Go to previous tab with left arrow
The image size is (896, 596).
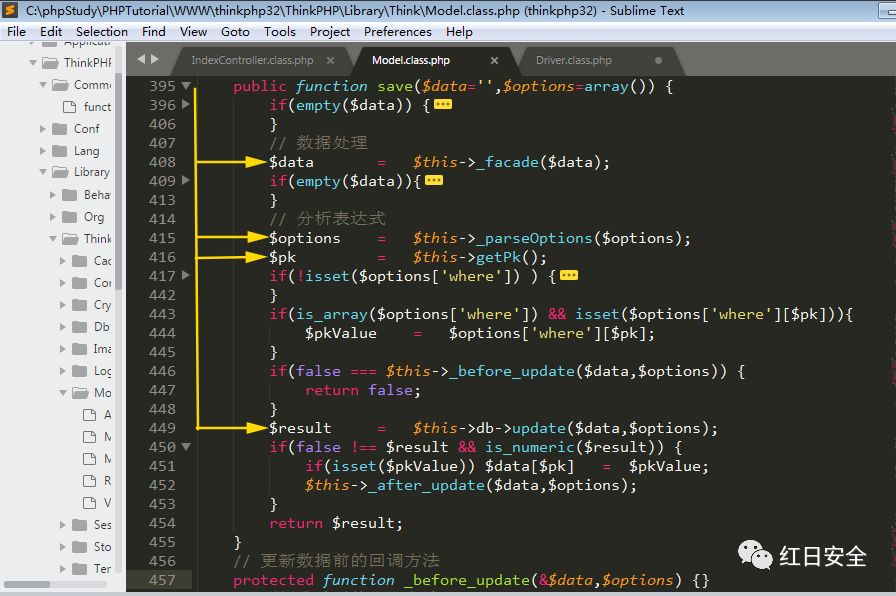tap(141, 58)
